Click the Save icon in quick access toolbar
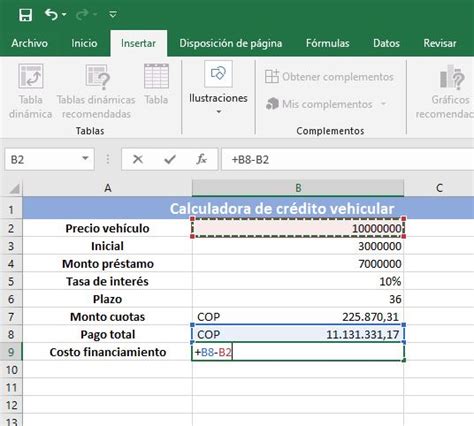Viewport: 474px width, 426px height. tap(25, 15)
